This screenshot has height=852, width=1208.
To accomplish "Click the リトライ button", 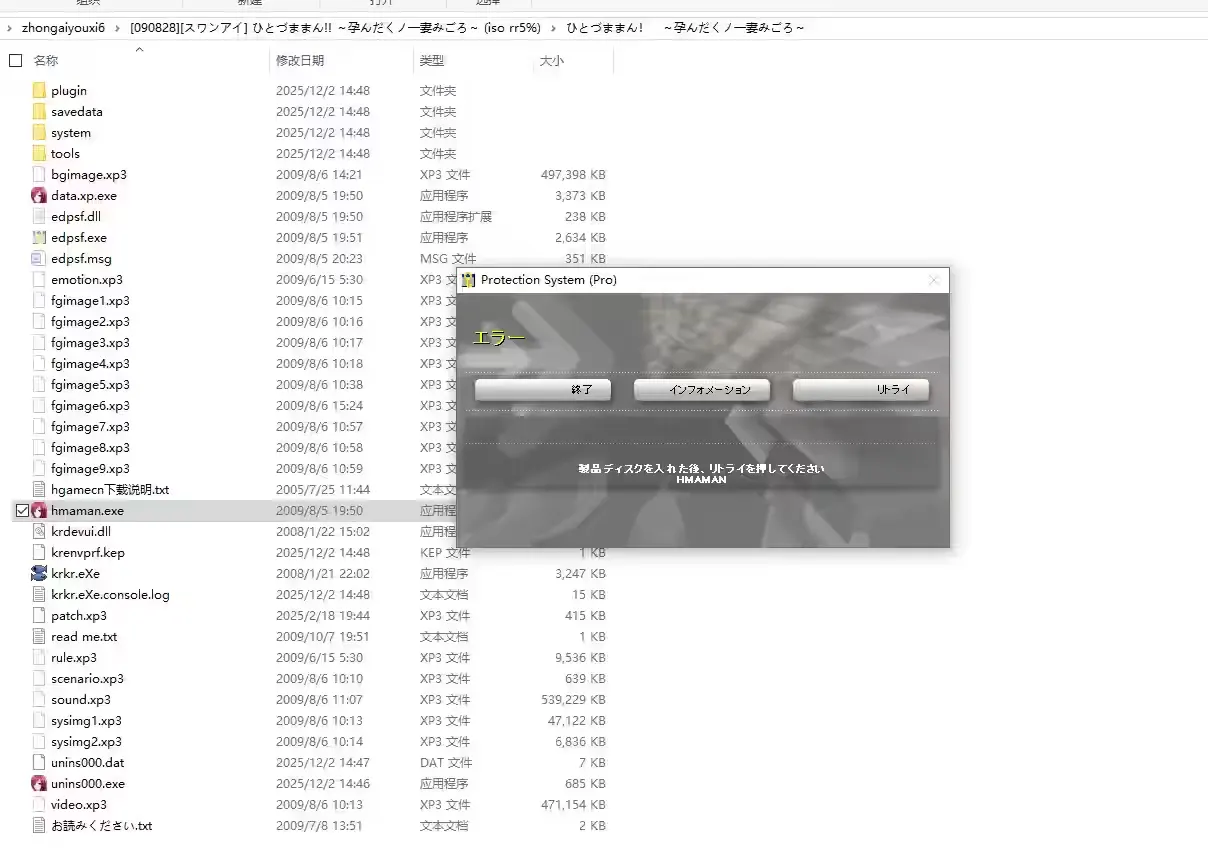I will pyautogui.click(x=861, y=390).
